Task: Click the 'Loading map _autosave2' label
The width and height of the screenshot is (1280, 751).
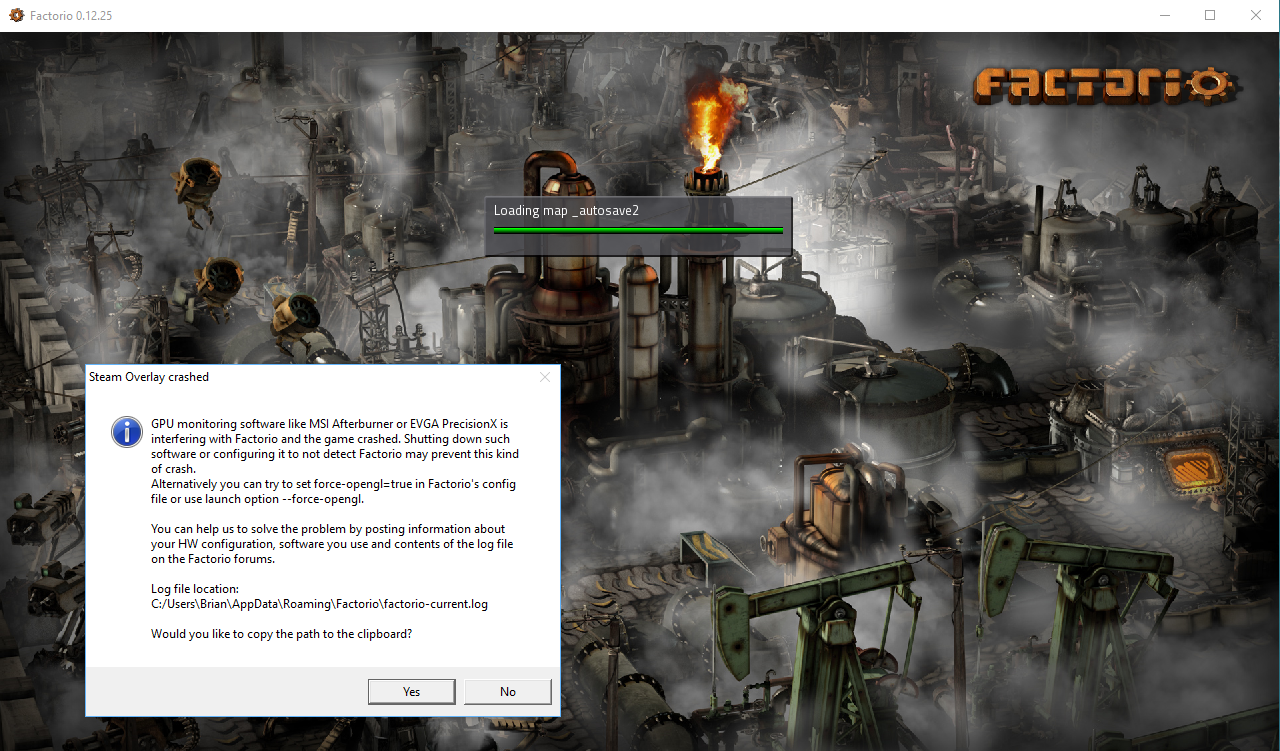Action: [x=566, y=210]
